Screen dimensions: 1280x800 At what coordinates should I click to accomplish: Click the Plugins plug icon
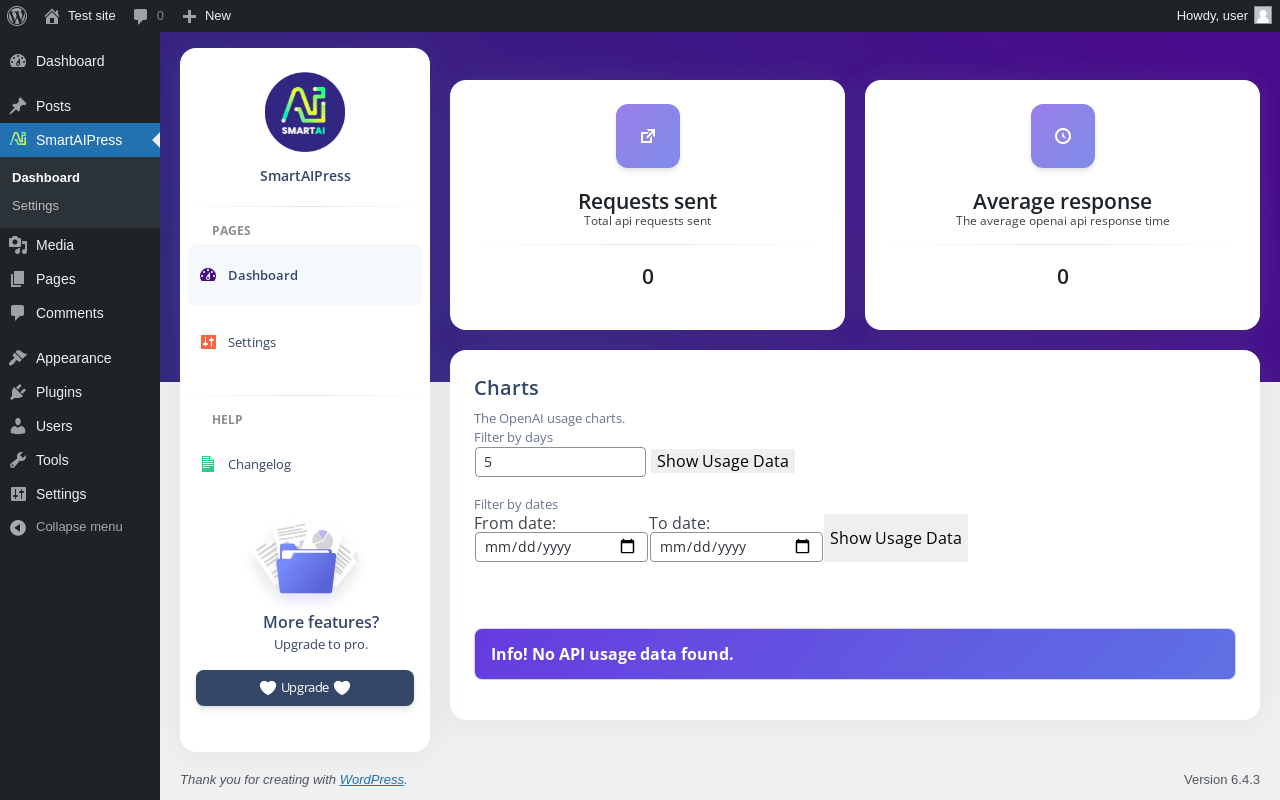click(x=18, y=392)
